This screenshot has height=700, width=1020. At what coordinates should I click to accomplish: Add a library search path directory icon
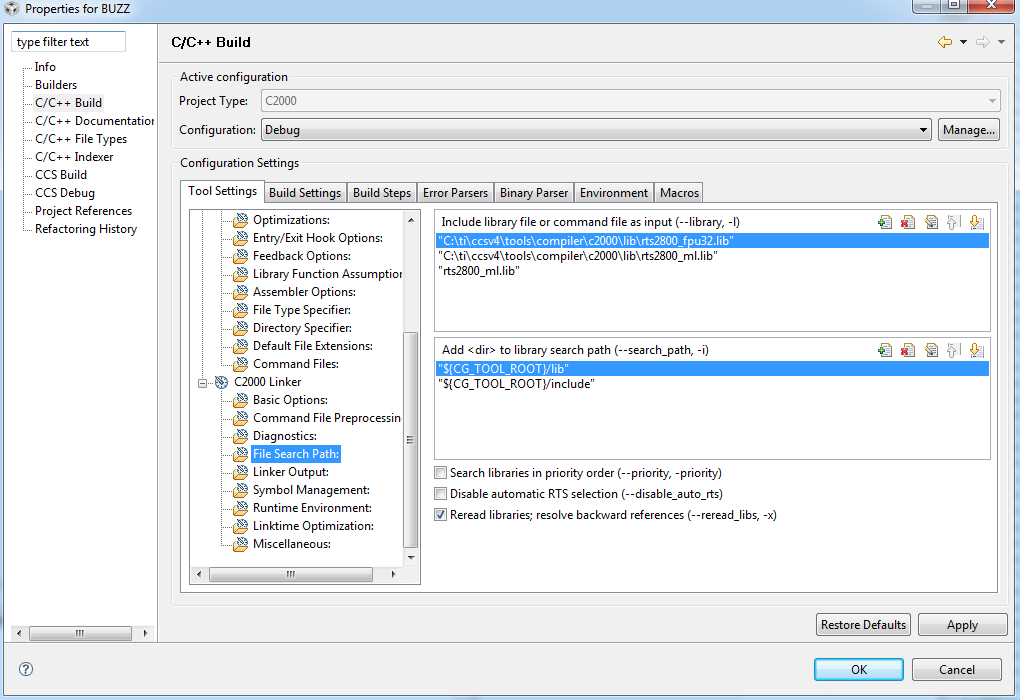[x=885, y=351]
